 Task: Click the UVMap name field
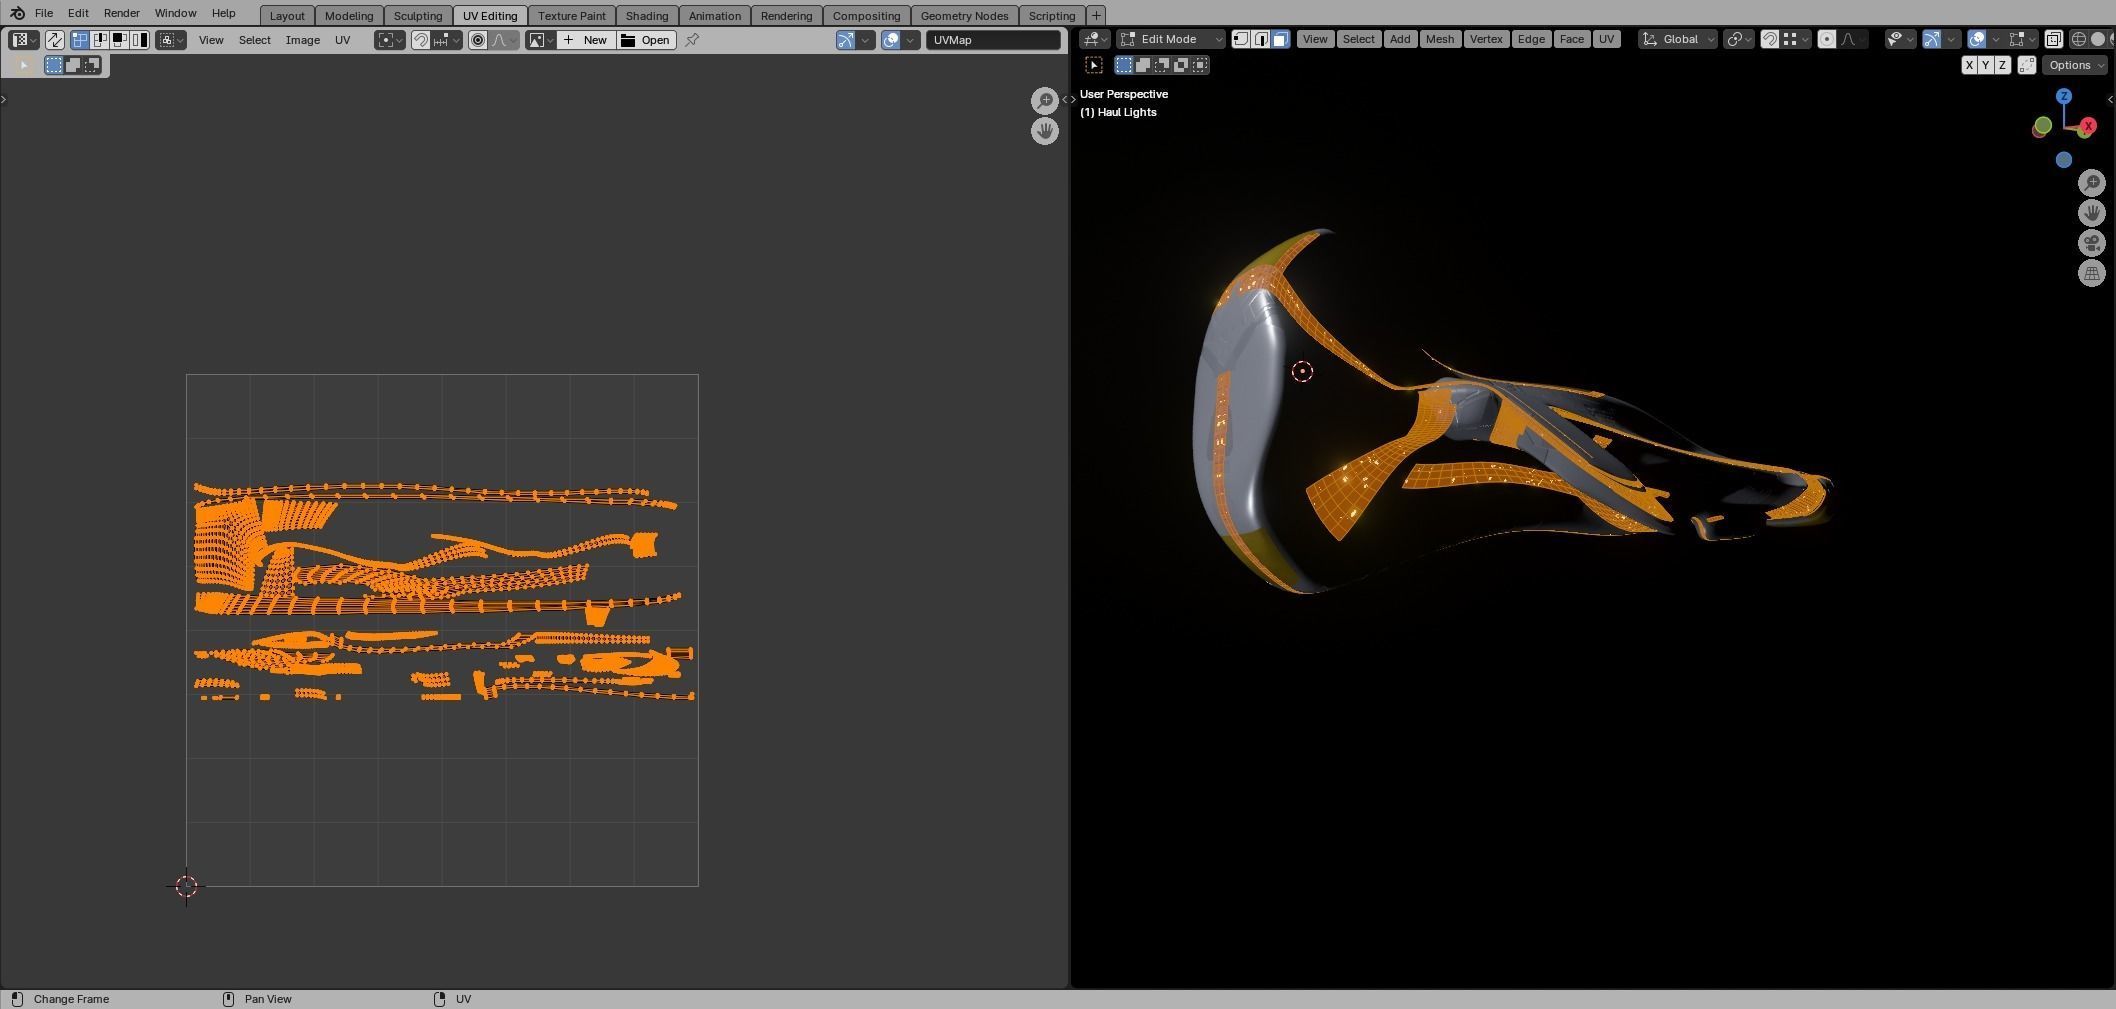(x=993, y=40)
